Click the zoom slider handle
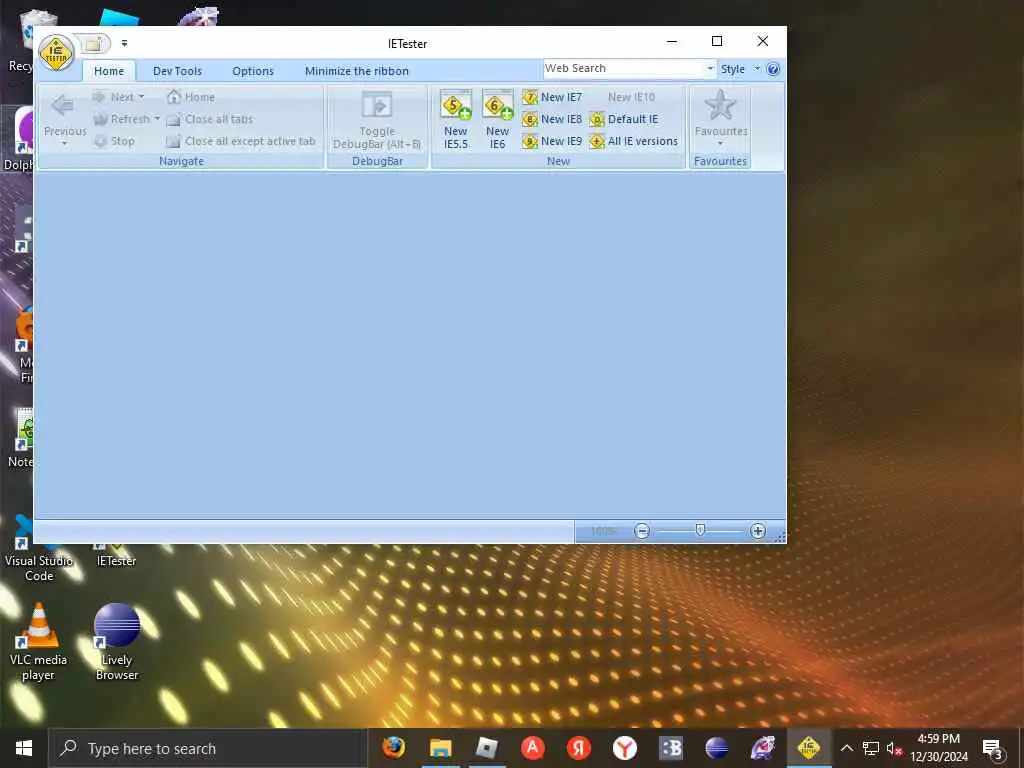The image size is (1024, 768). [x=700, y=530]
